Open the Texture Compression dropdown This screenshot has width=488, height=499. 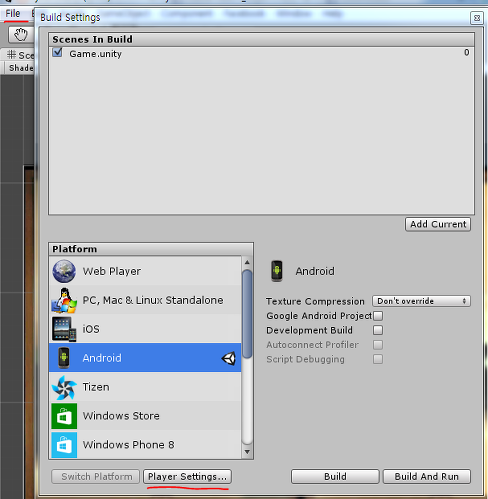coord(421,301)
